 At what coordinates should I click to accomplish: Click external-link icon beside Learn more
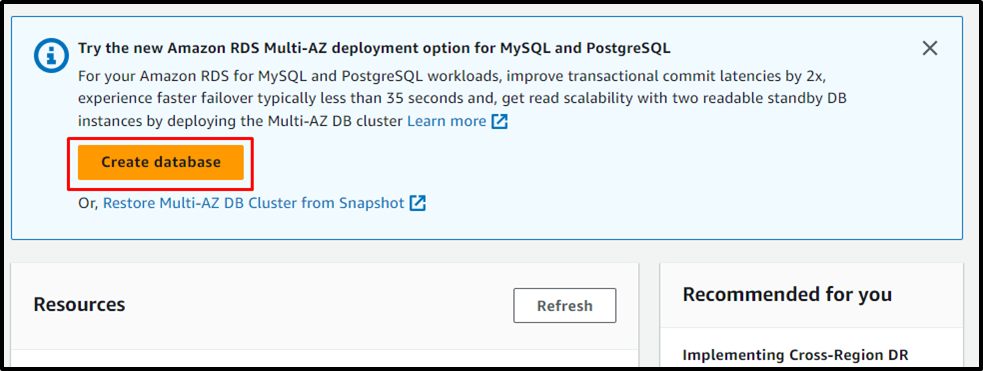pos(499,122)
